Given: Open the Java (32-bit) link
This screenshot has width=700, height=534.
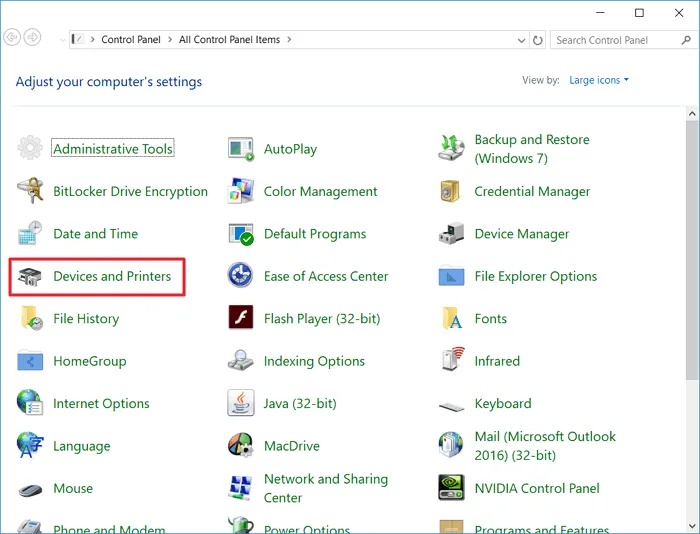Looking at the screenshot, I should tap(300, 404).
